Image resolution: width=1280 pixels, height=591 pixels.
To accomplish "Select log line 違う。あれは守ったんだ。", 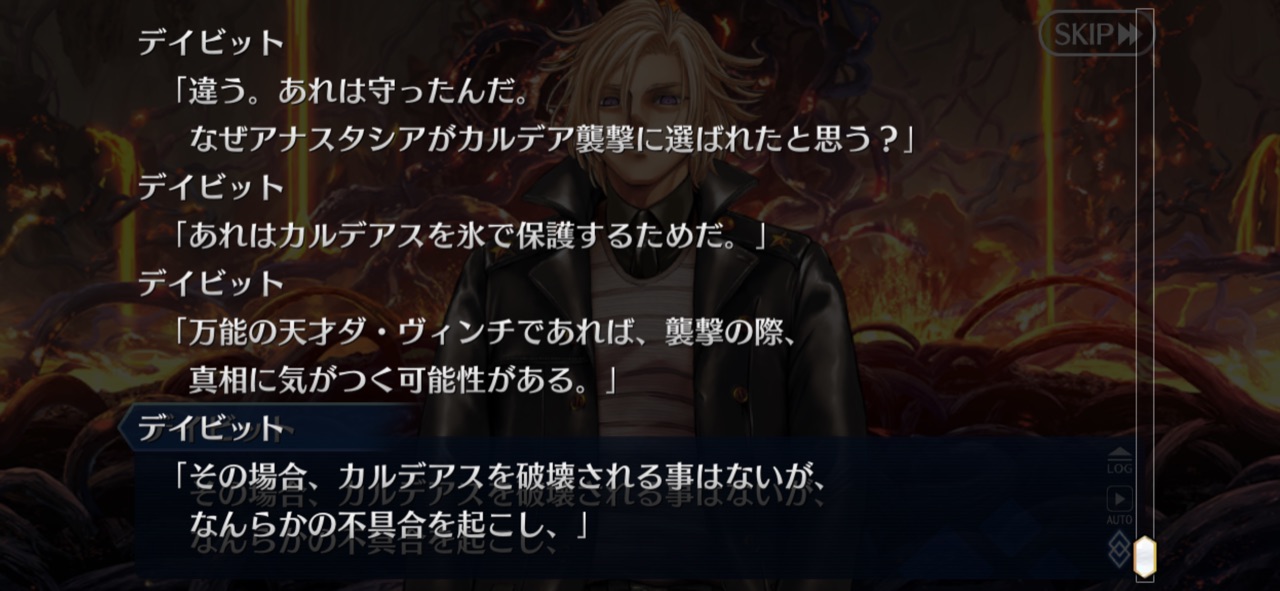I will click(x=349, y=92).
